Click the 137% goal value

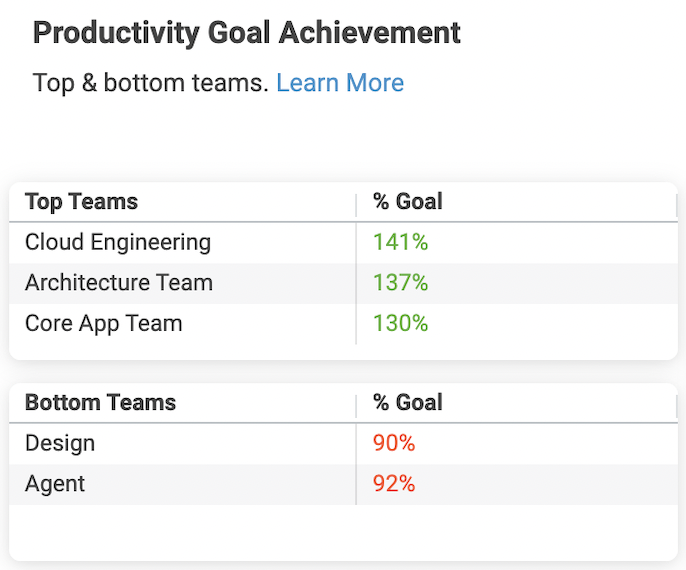(400, 283)
